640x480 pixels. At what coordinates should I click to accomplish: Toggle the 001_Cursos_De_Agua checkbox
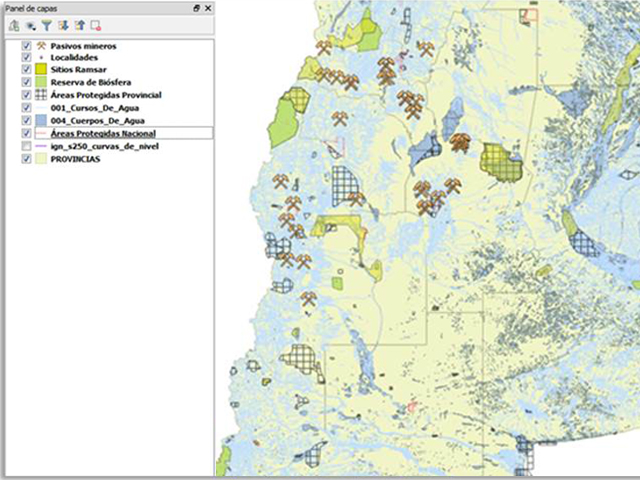(27, 108)
